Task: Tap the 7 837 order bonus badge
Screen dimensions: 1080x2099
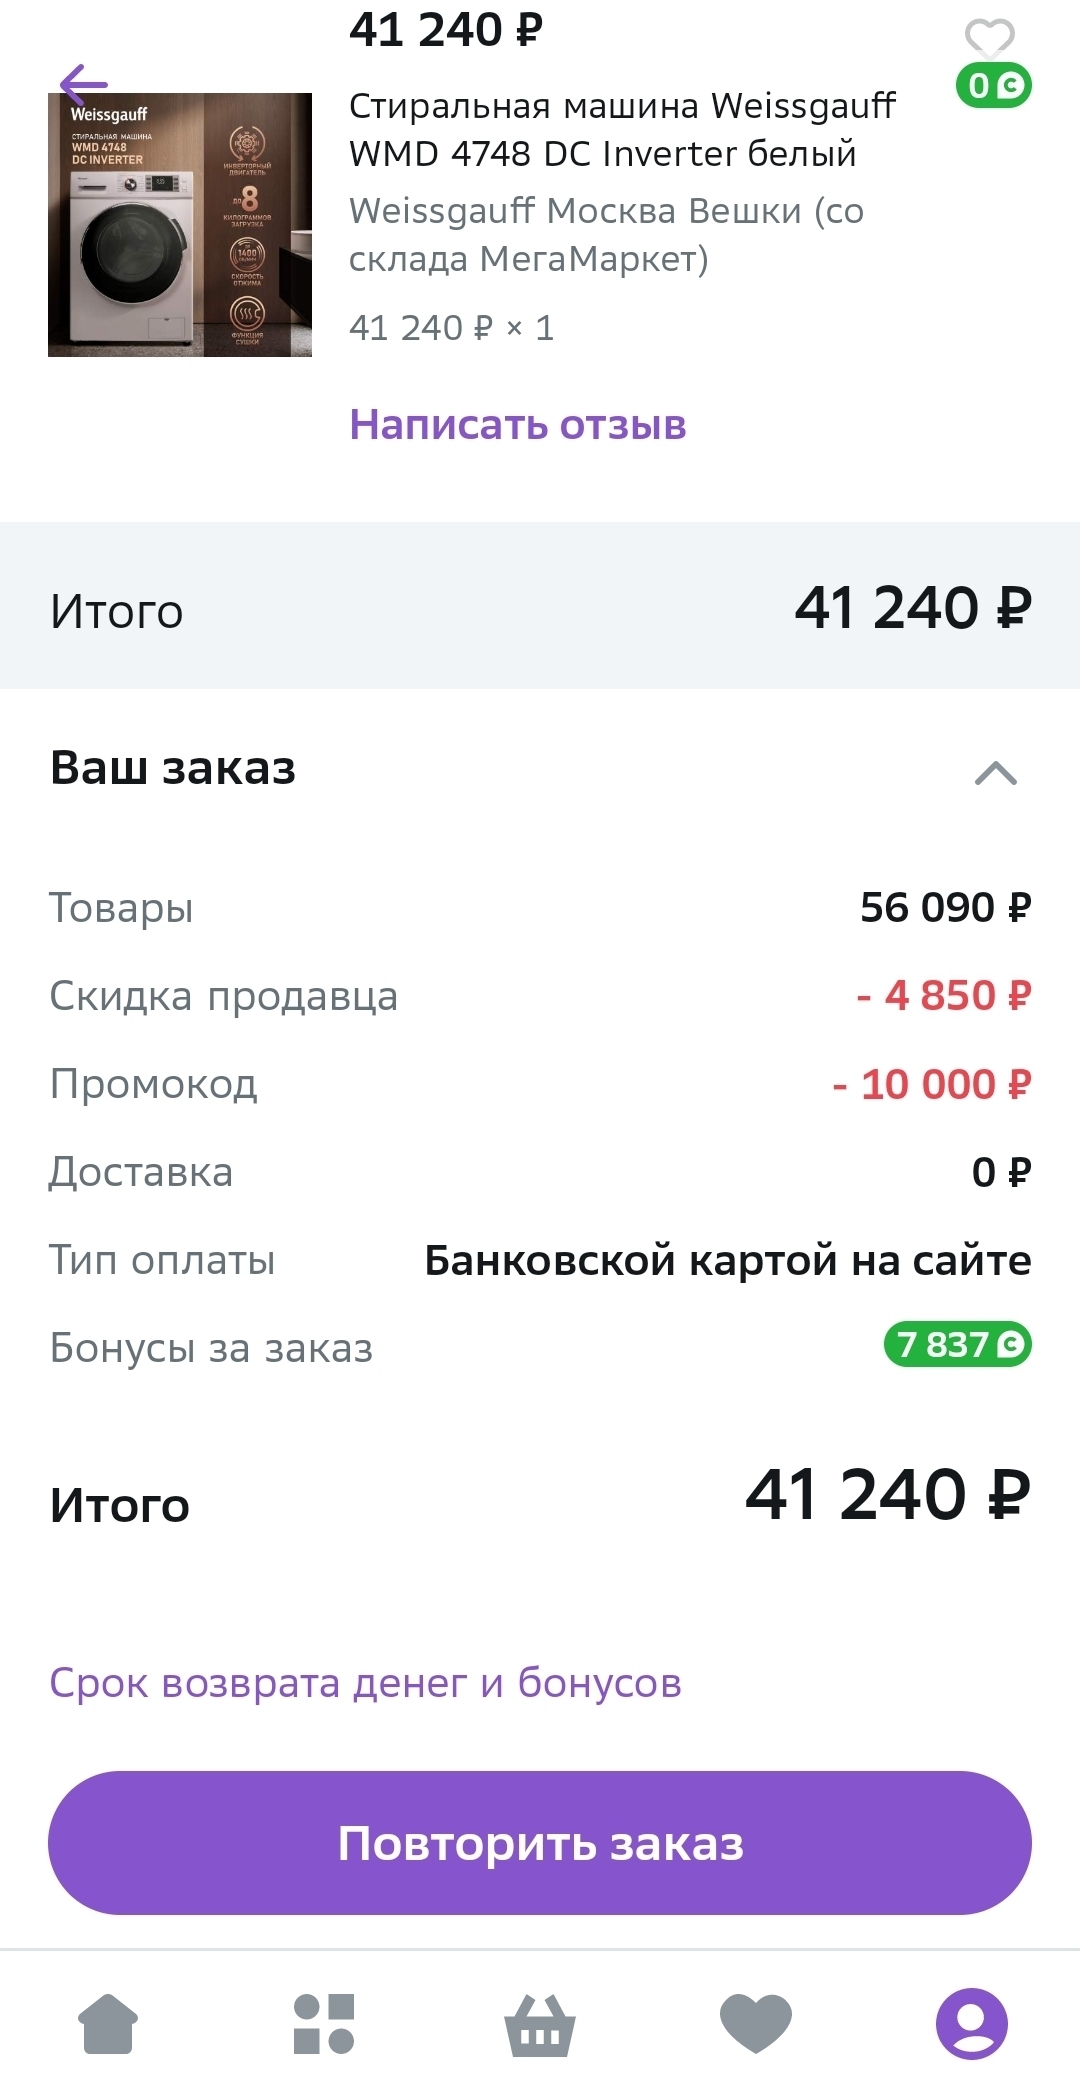Action: click(957, 1345)
